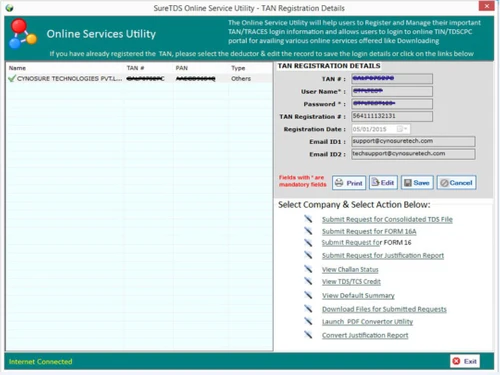Click the icon beside View Challan Status
500x375 pixels.
(x=308, y=269)
